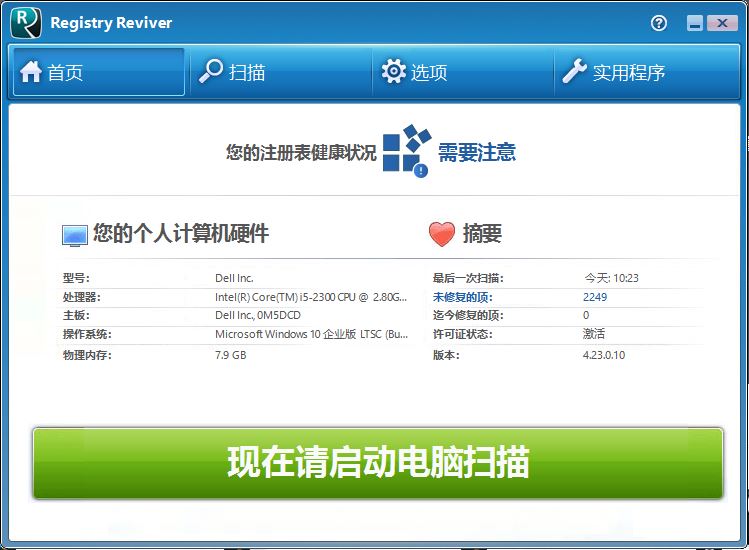Viewport: 749px width, 550px height.
Task: Open the 选项 options tab
Action: pyautogui.click(x=463, y=72)
